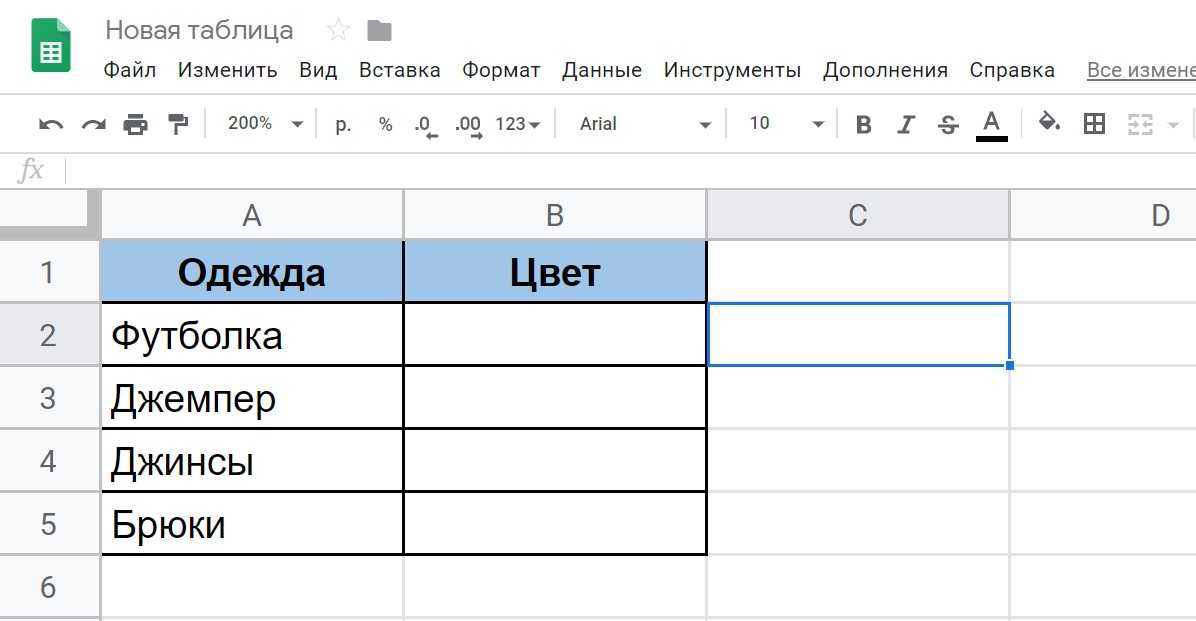Image resolution: width=1196 pixels, height=621 pixels.
Task: Select the Джемпер cell
Action: click(252, 397)
